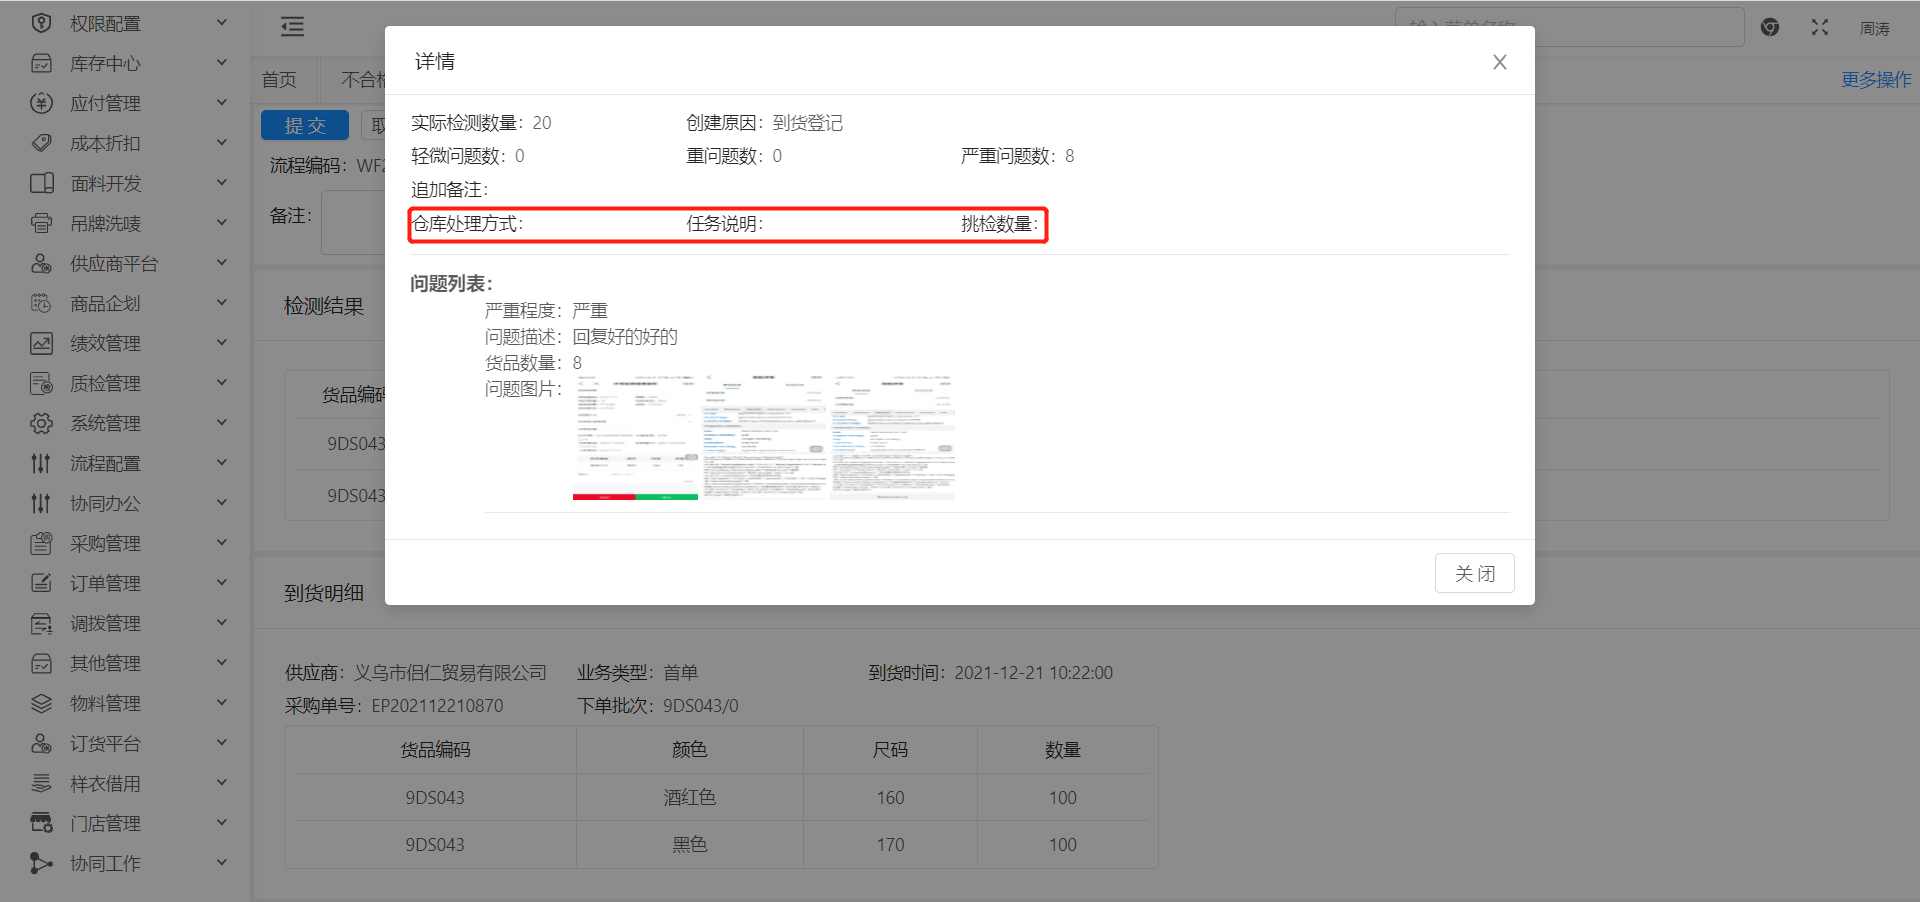This screenshot has height=902, width=1920.
Task: Expand the 库存中心 menu chevron
Action: click(222, 63)
